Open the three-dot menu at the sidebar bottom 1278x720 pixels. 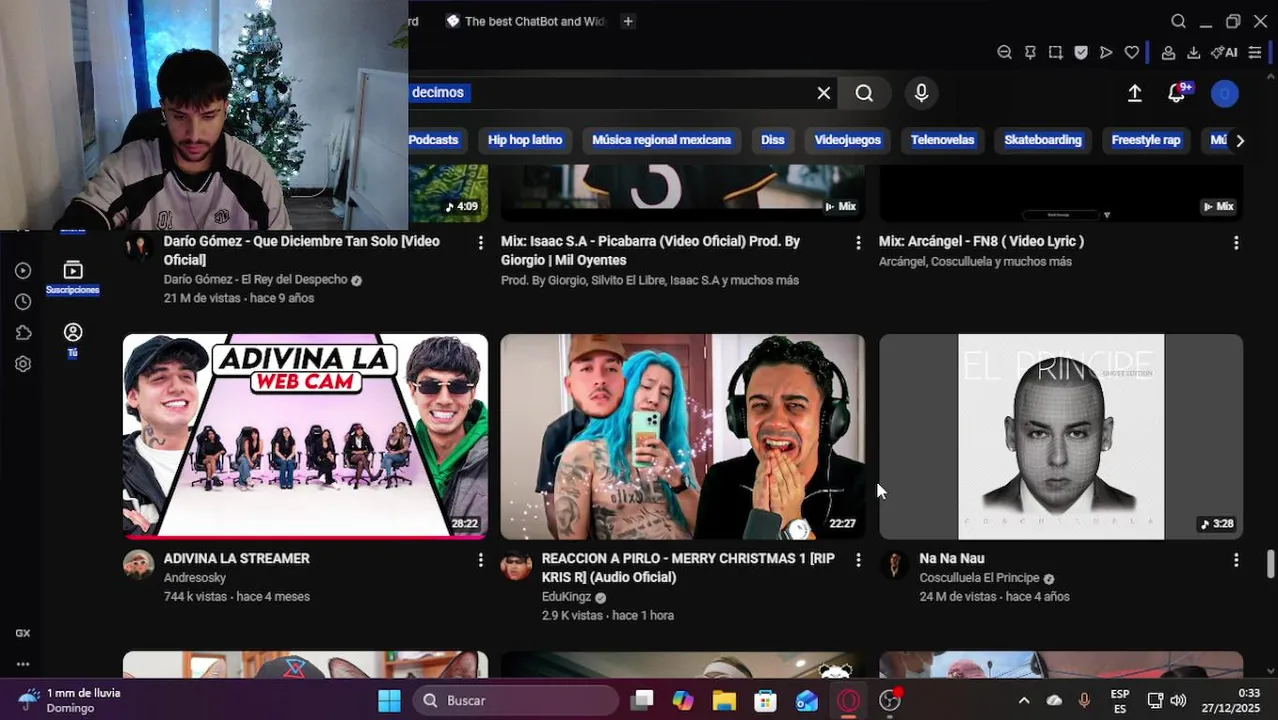[23, 664]
